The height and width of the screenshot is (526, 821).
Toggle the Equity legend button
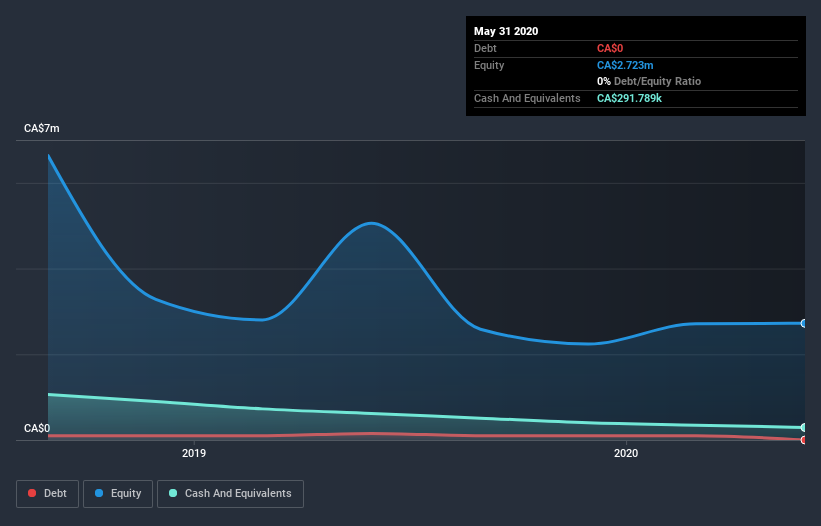pyautogui.click(x=118, y=494)
